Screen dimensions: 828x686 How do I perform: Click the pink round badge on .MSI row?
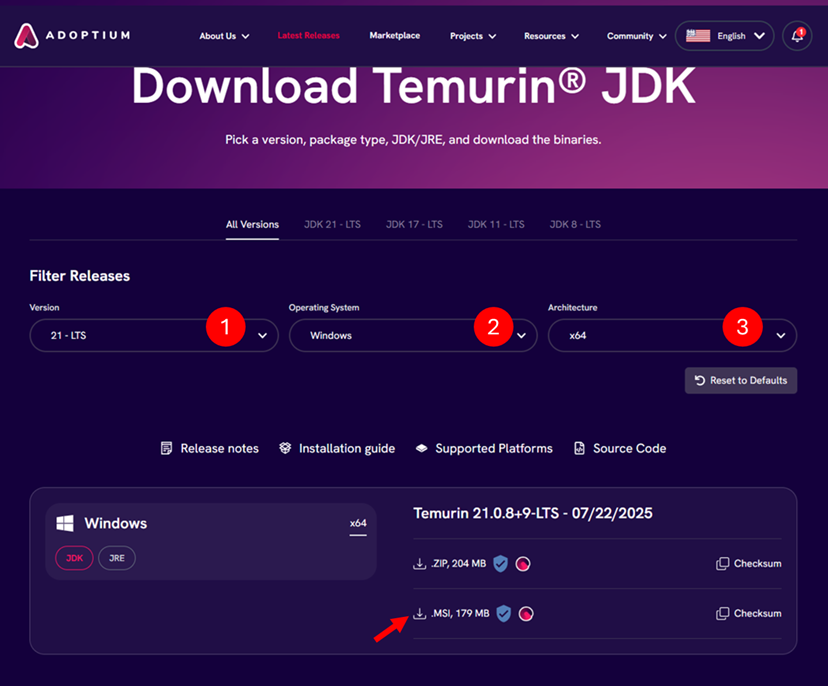click(526, 614)
